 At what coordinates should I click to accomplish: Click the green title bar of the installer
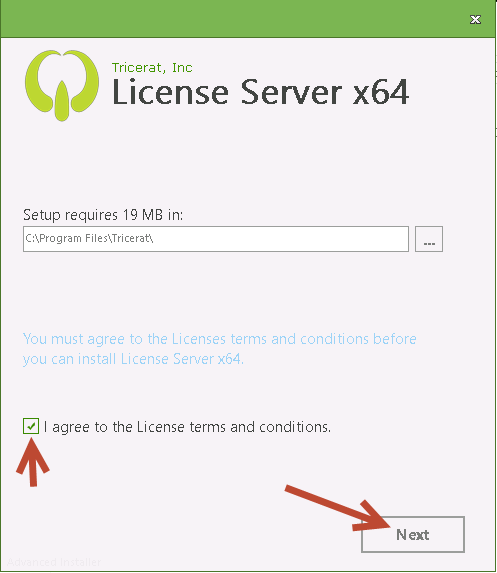tap(234, 18)
